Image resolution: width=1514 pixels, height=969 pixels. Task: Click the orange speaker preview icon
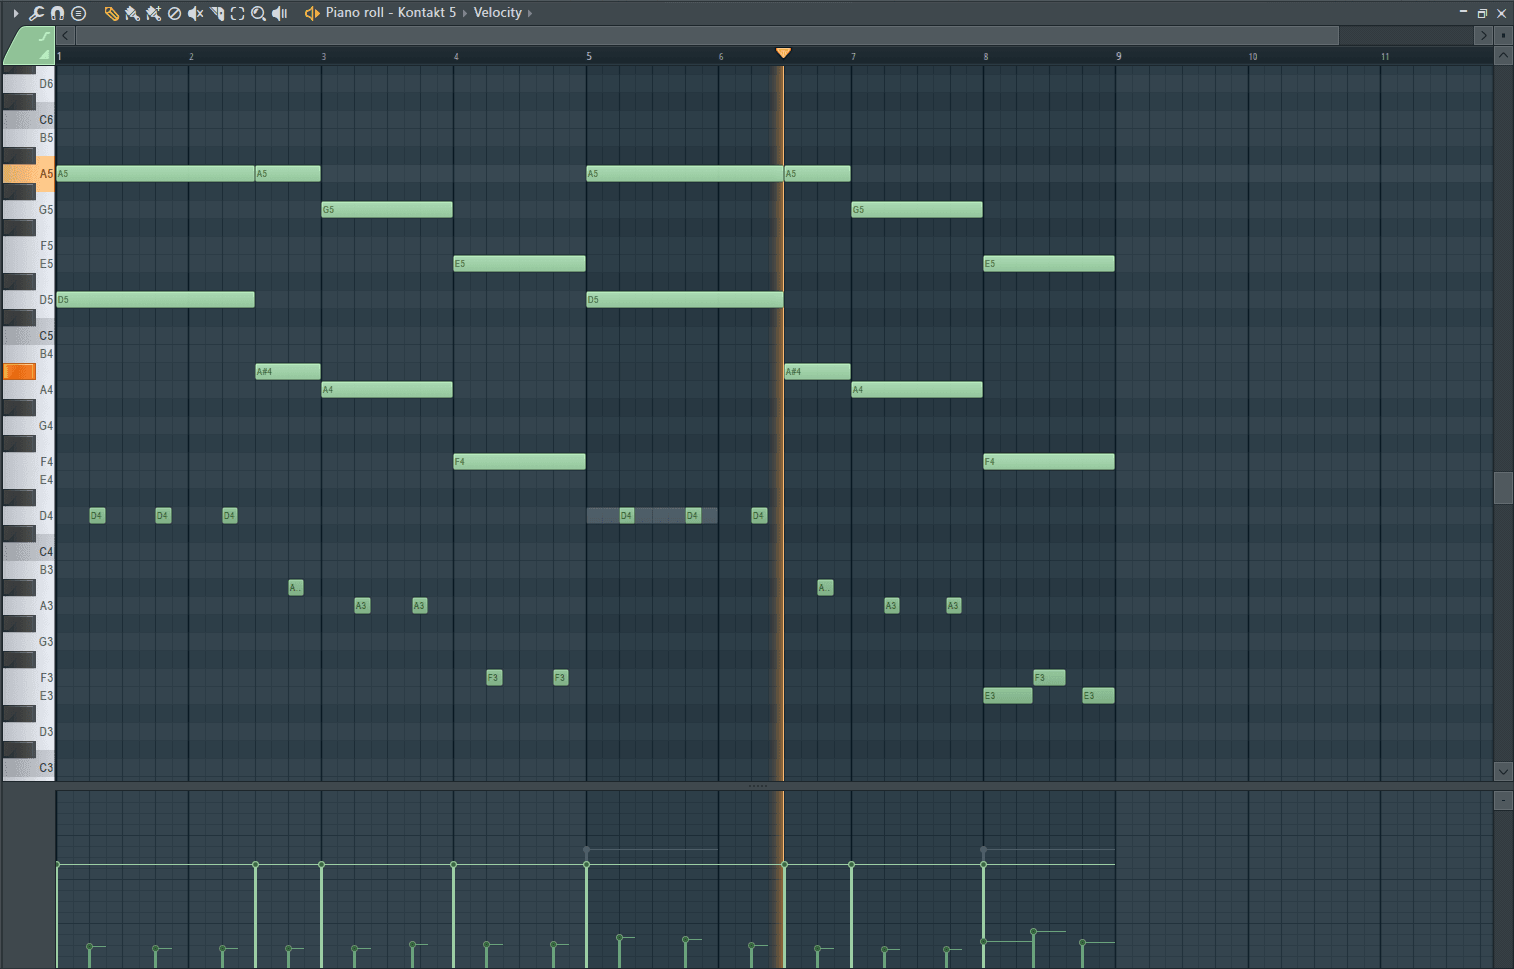(x=312, y=13)
